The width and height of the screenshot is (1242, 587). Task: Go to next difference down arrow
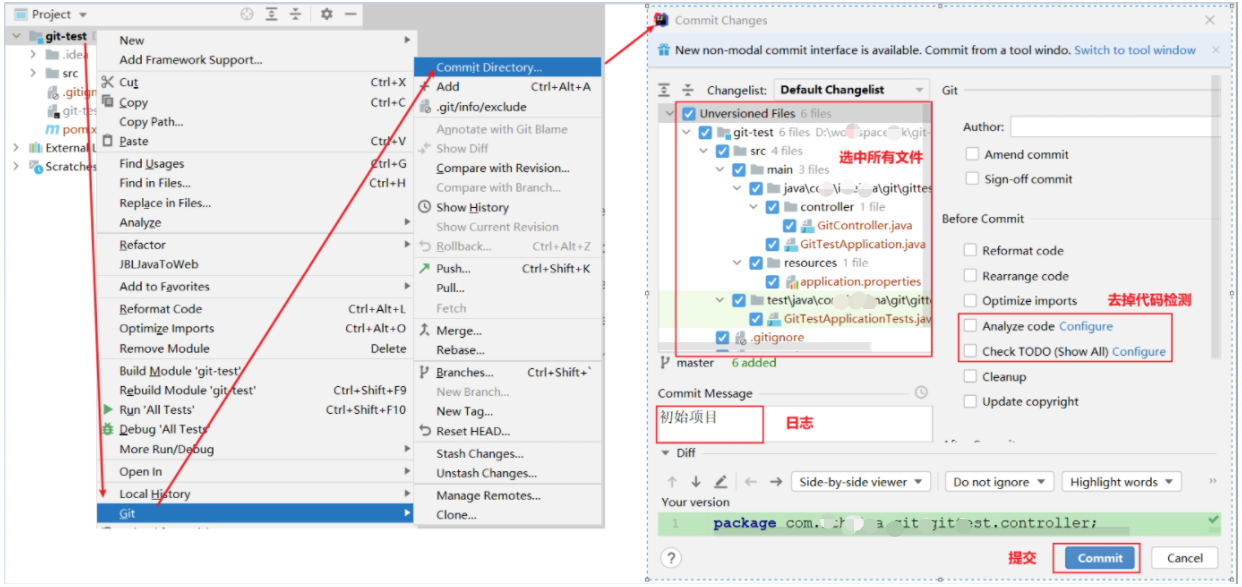tap(696, 481)
